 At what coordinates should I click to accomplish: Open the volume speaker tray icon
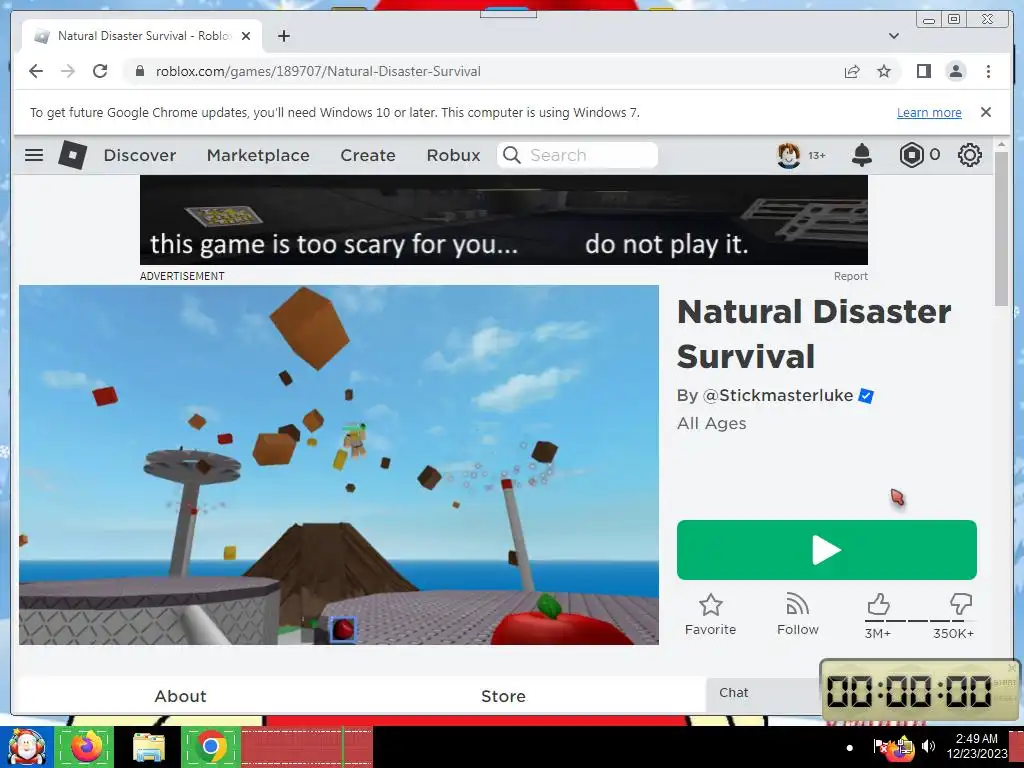pos(928,746)
